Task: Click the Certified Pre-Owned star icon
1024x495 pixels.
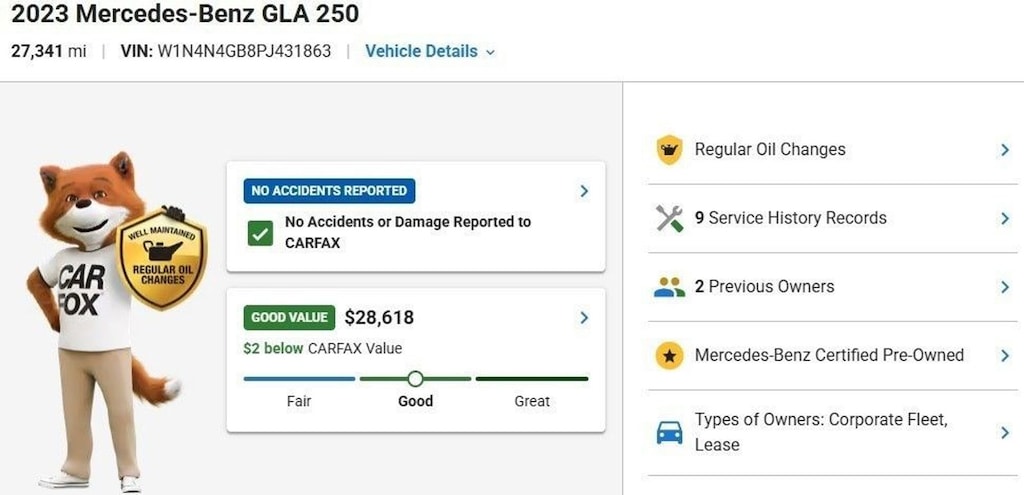Action: (x=669, y=355)
